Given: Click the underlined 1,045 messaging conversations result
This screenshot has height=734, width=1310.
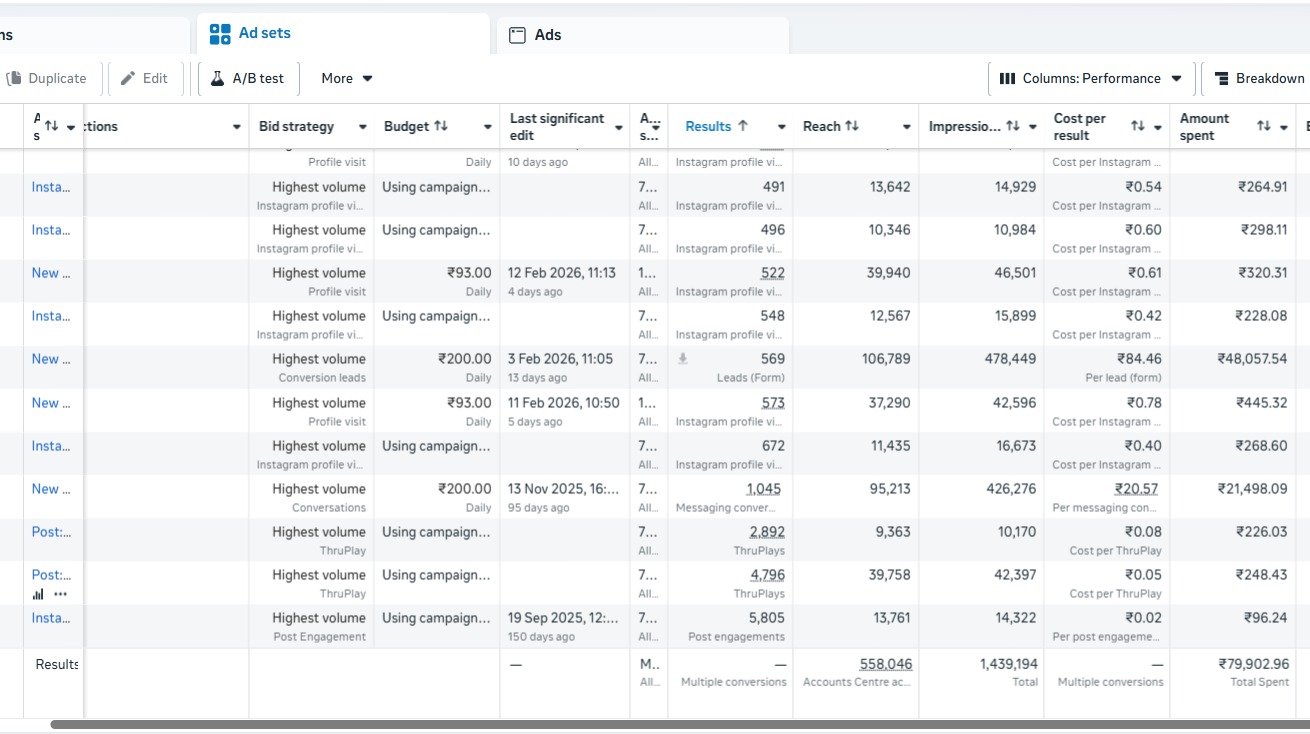Looking at the screenshot, I should point(763,489).
